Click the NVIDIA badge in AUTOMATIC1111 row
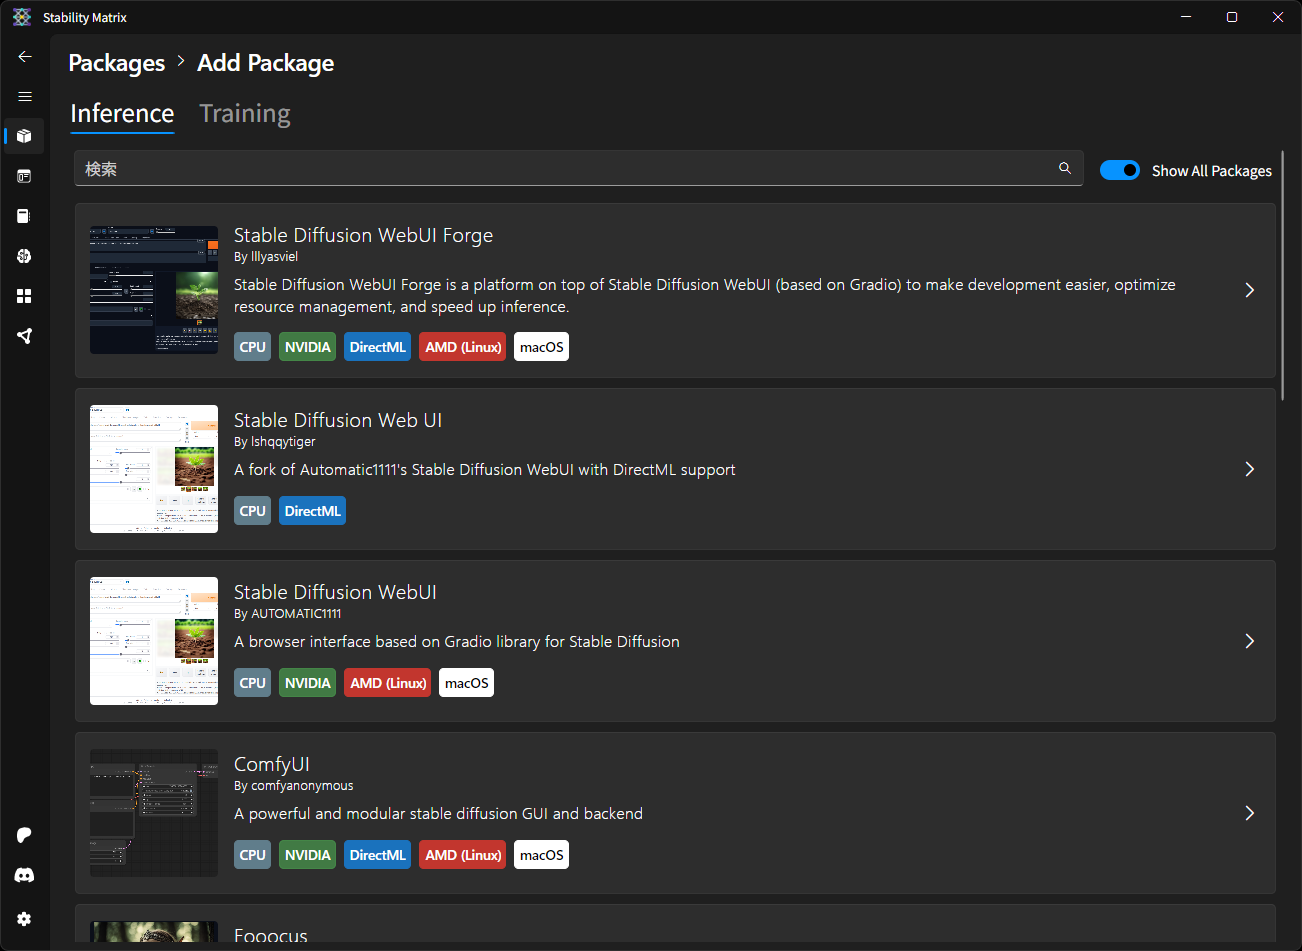 [x=307, y=683]
